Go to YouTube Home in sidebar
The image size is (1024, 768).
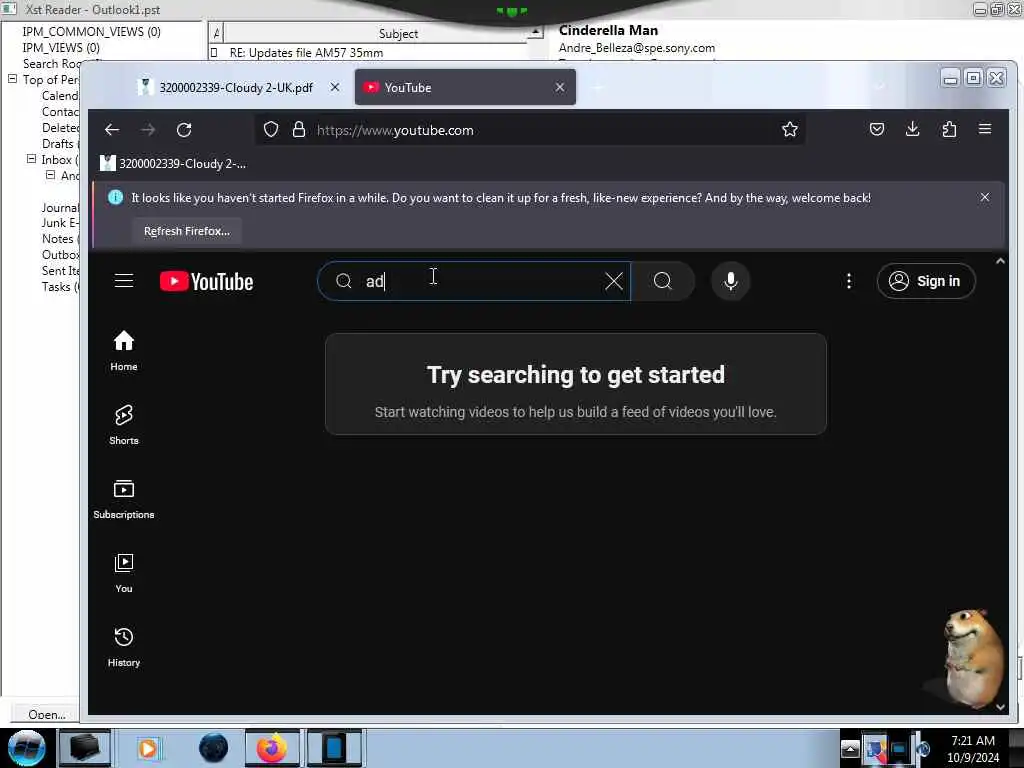pos(123,351)
